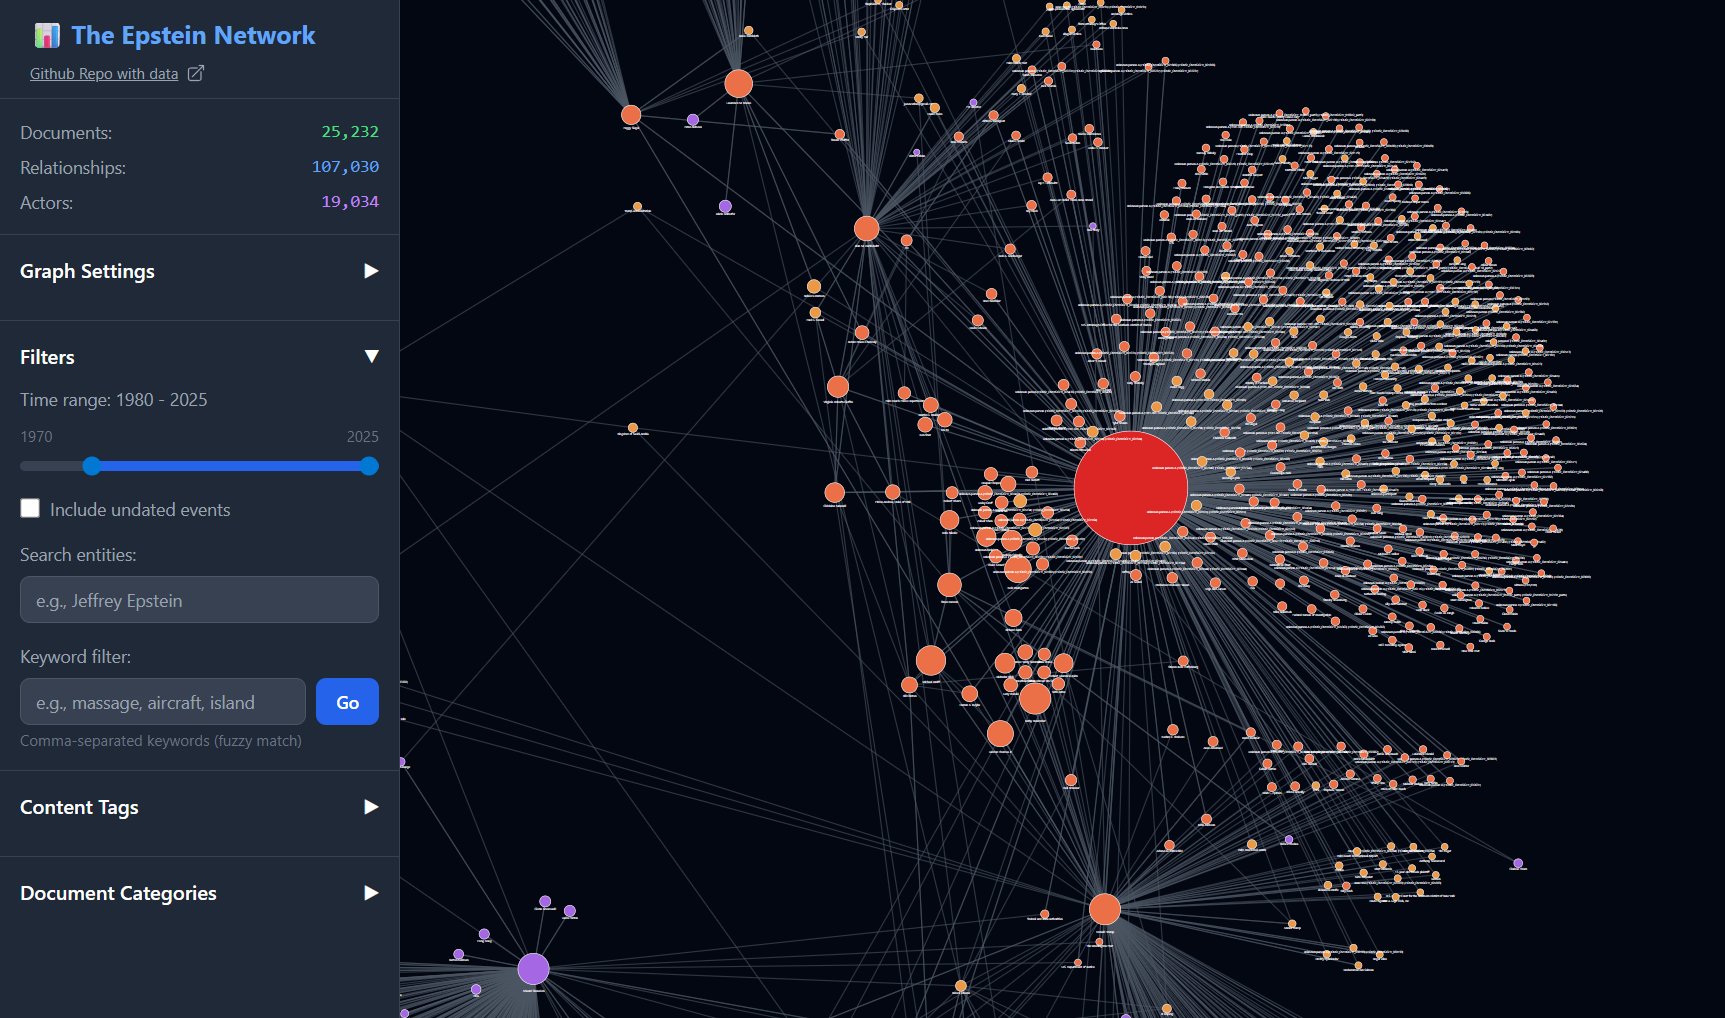Viewport: 1725px width, 1018px height.
Task: Click the "Keyword filter:" label
Action: 75,657
